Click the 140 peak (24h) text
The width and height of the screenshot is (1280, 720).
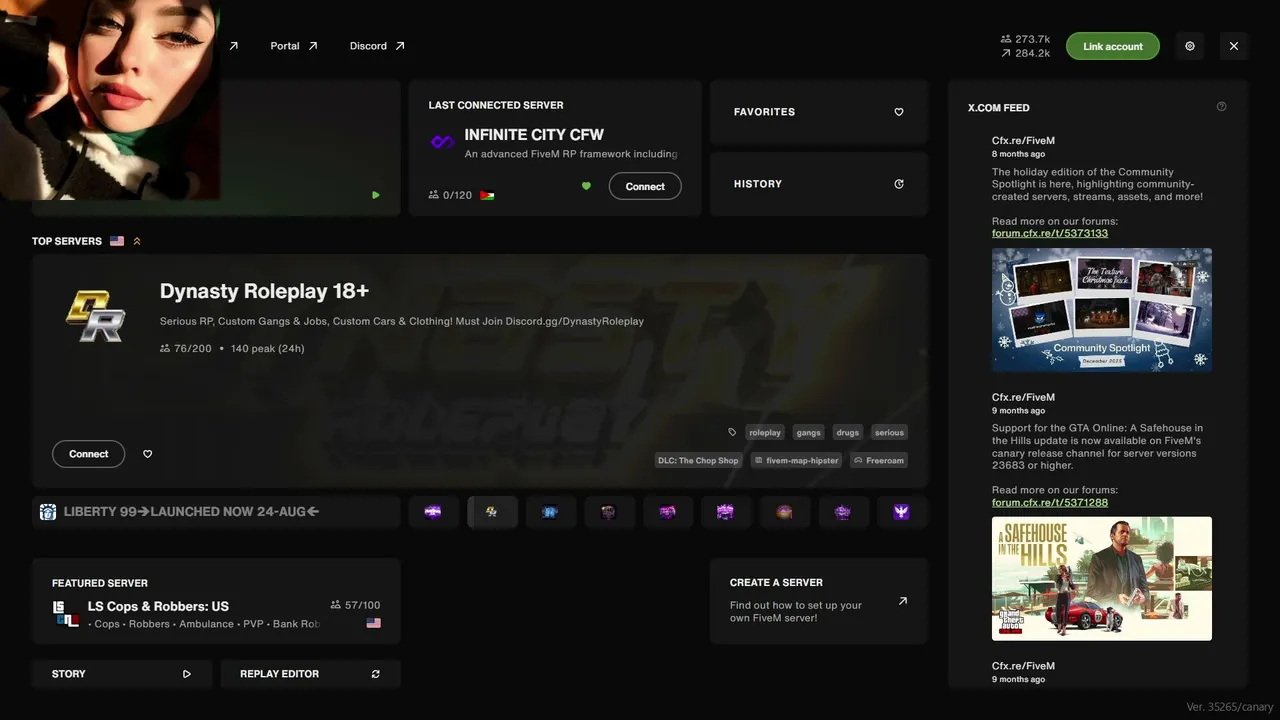267,349
